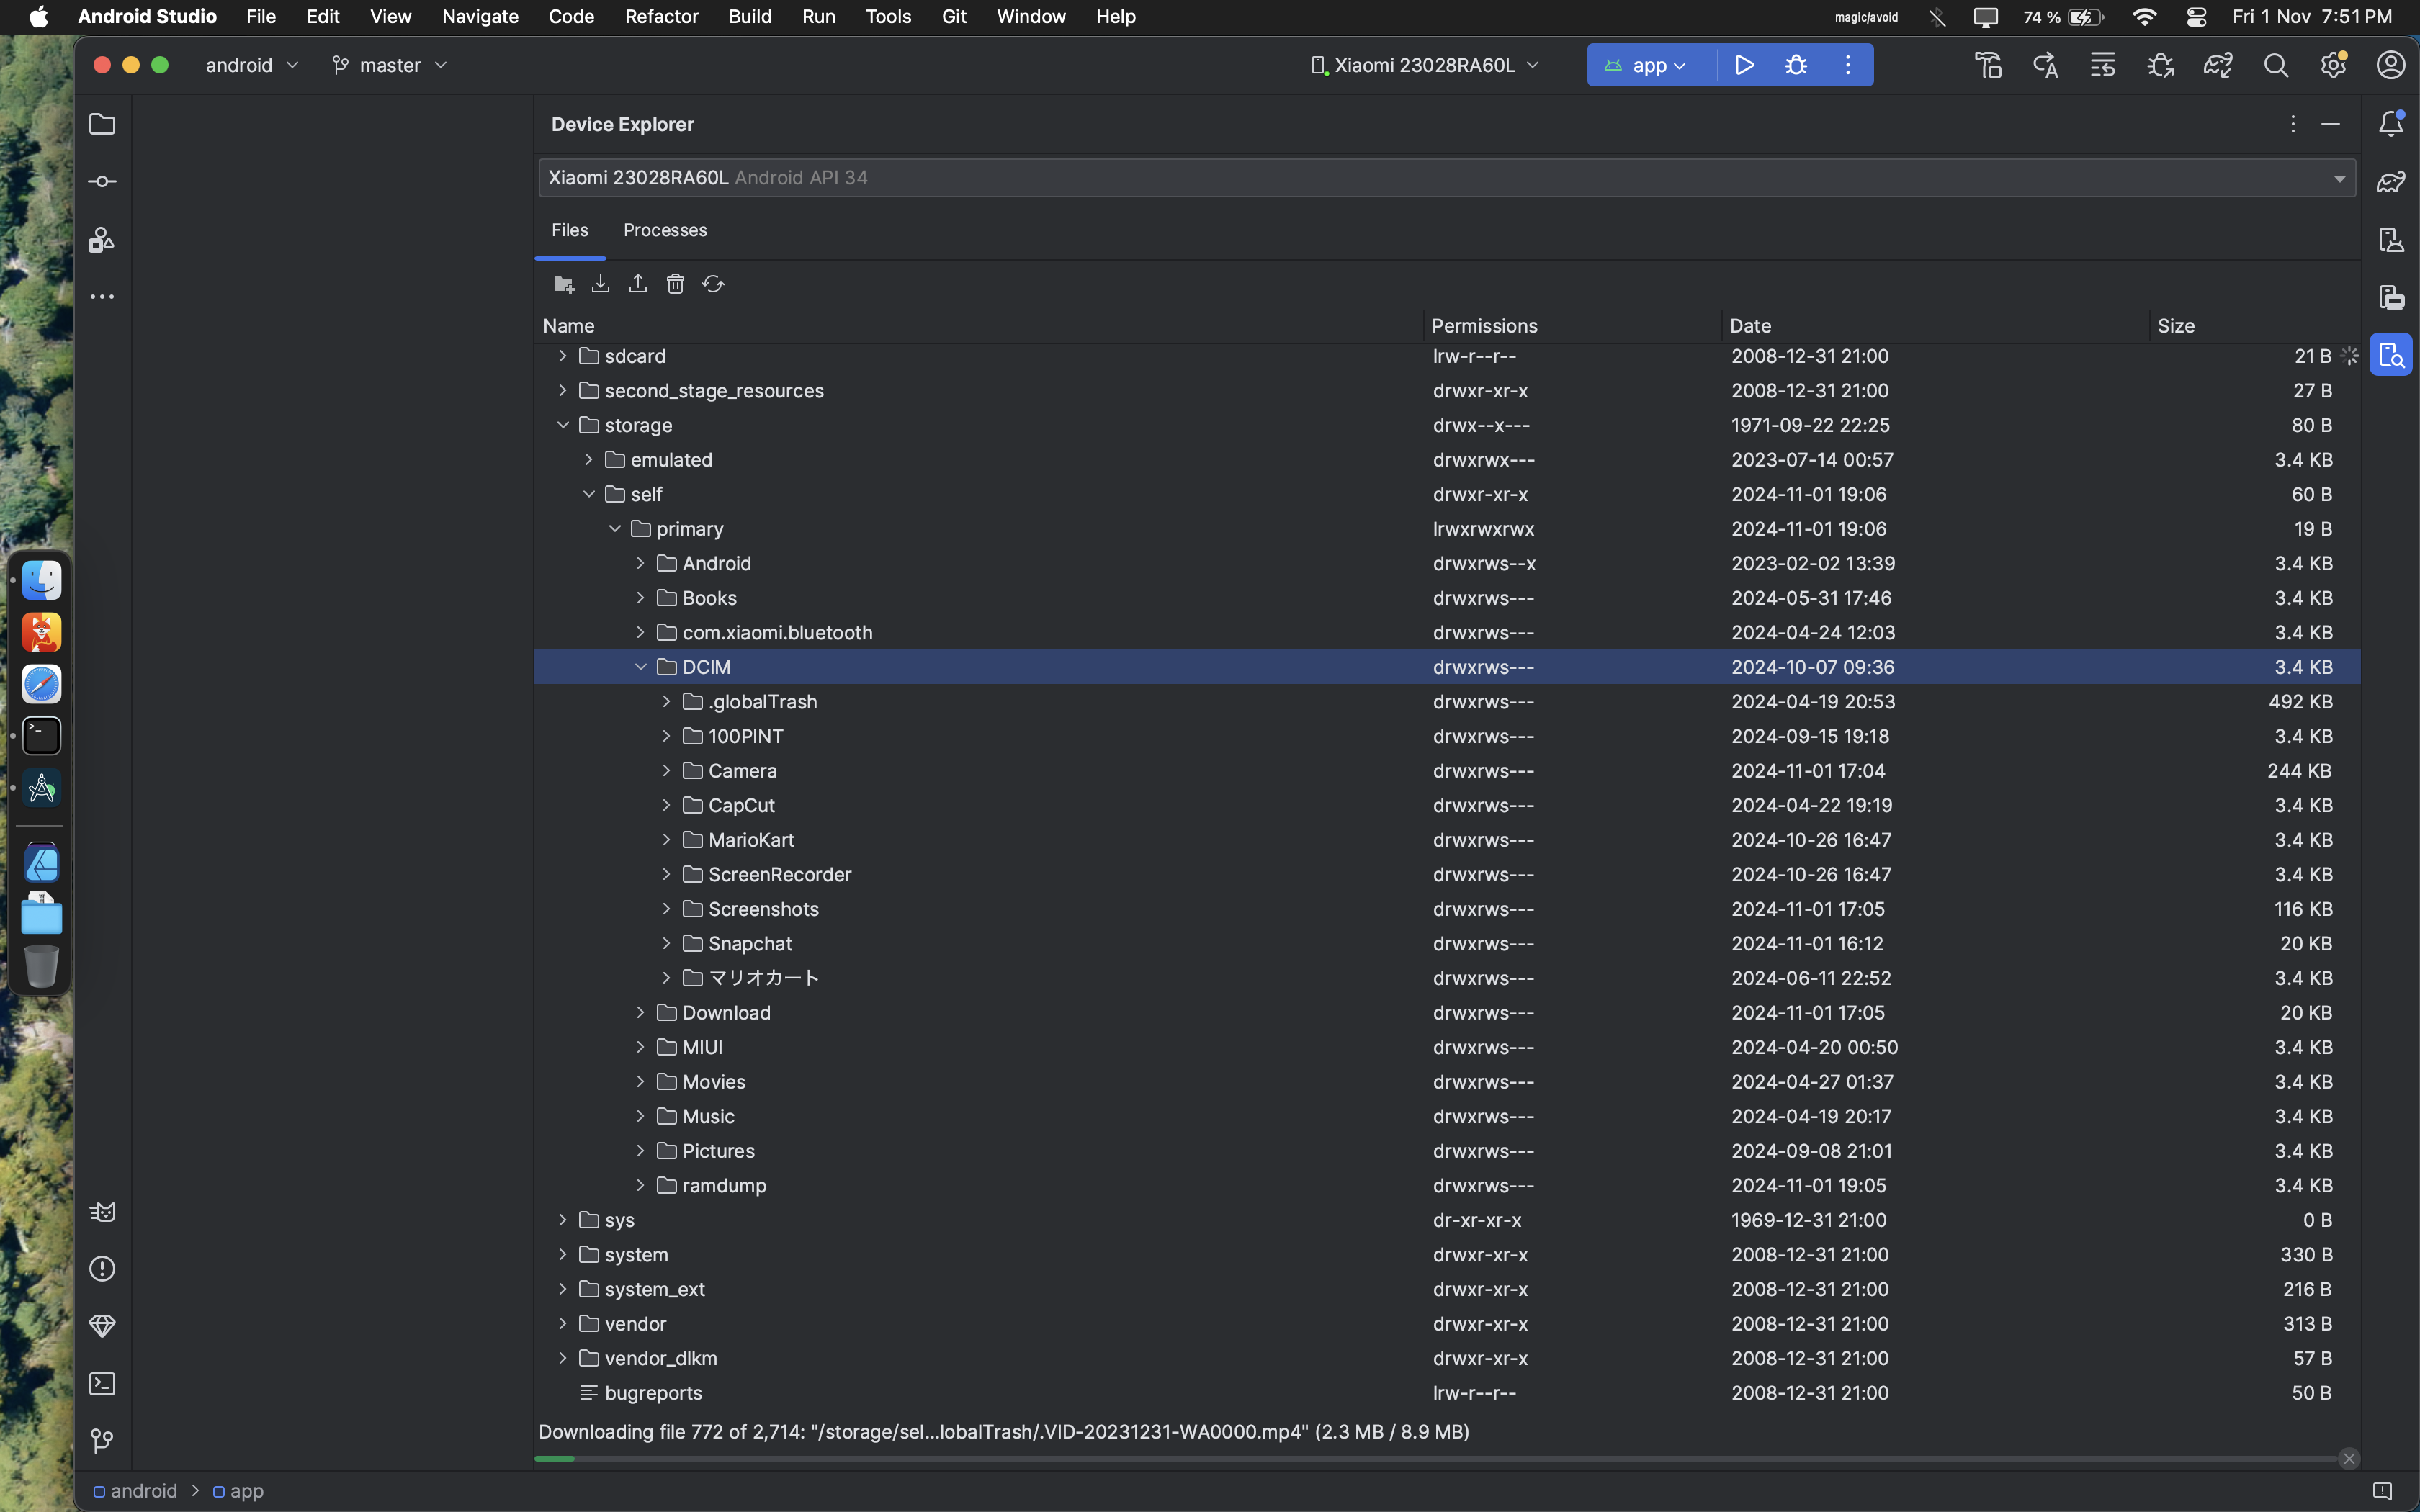Screen dimensions: 2420x1512
Task: Click the app breadcrumb in status bar
Action: coord(238,1491)
